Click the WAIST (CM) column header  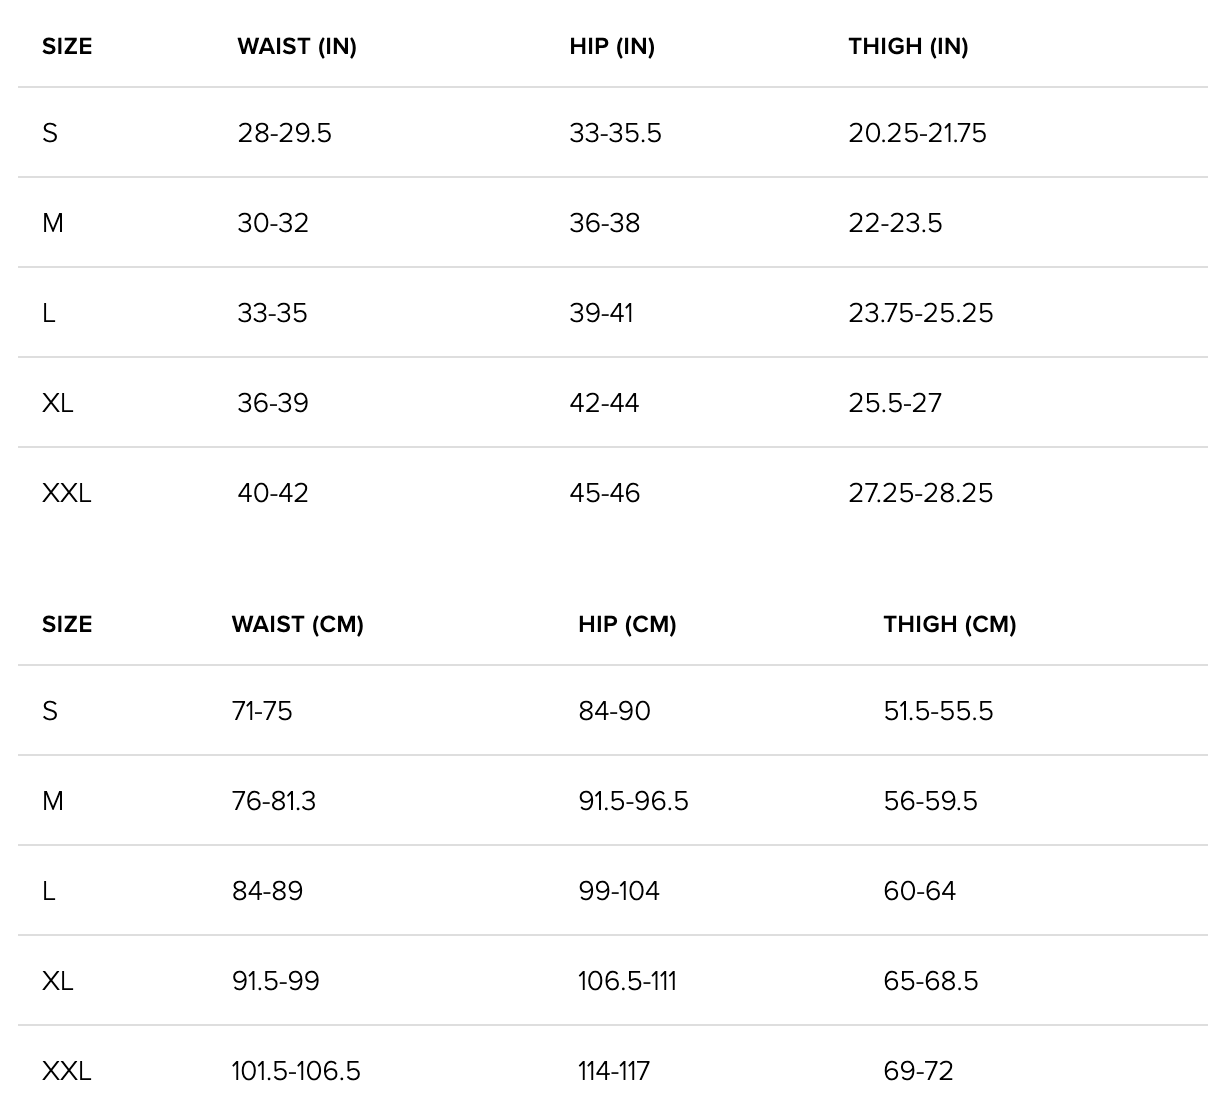click(x=297, y=624)
